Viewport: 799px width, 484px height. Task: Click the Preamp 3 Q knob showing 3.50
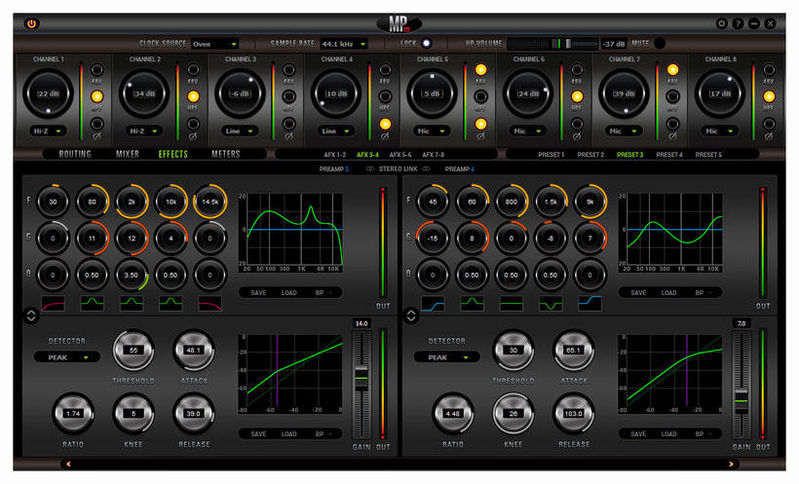(131, 275)
